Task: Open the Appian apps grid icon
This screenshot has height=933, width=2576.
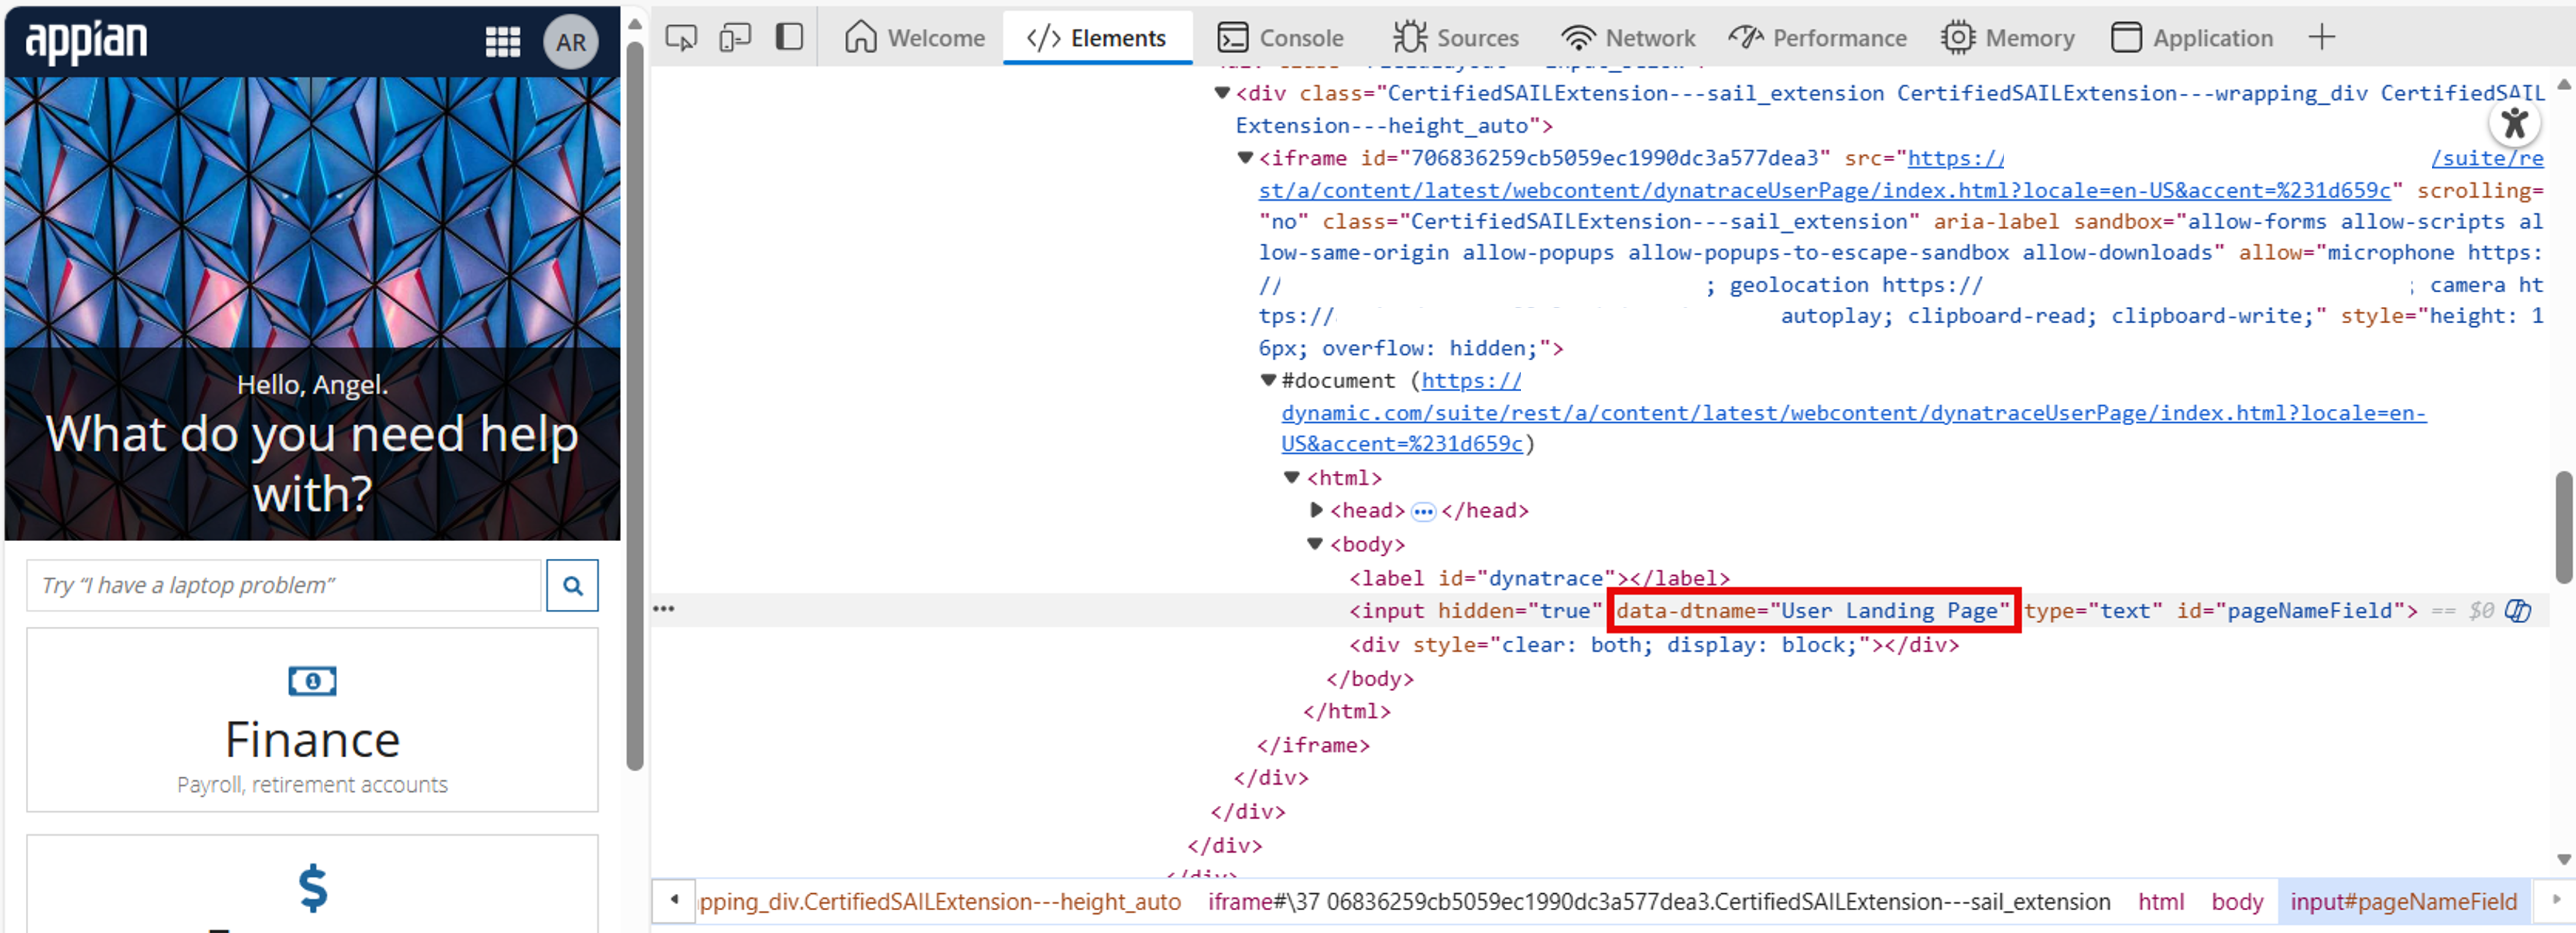Action: (x=502, y=42)
